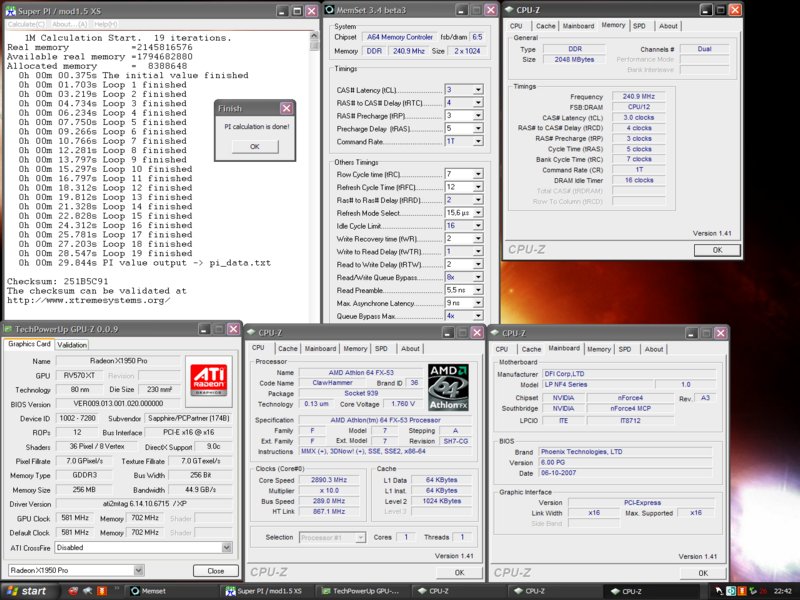The height and width of the screenshot is (600, 800).
Task: Open the Cache tab in the CPU-Z Processor window
Action: (x=287, y=348)
